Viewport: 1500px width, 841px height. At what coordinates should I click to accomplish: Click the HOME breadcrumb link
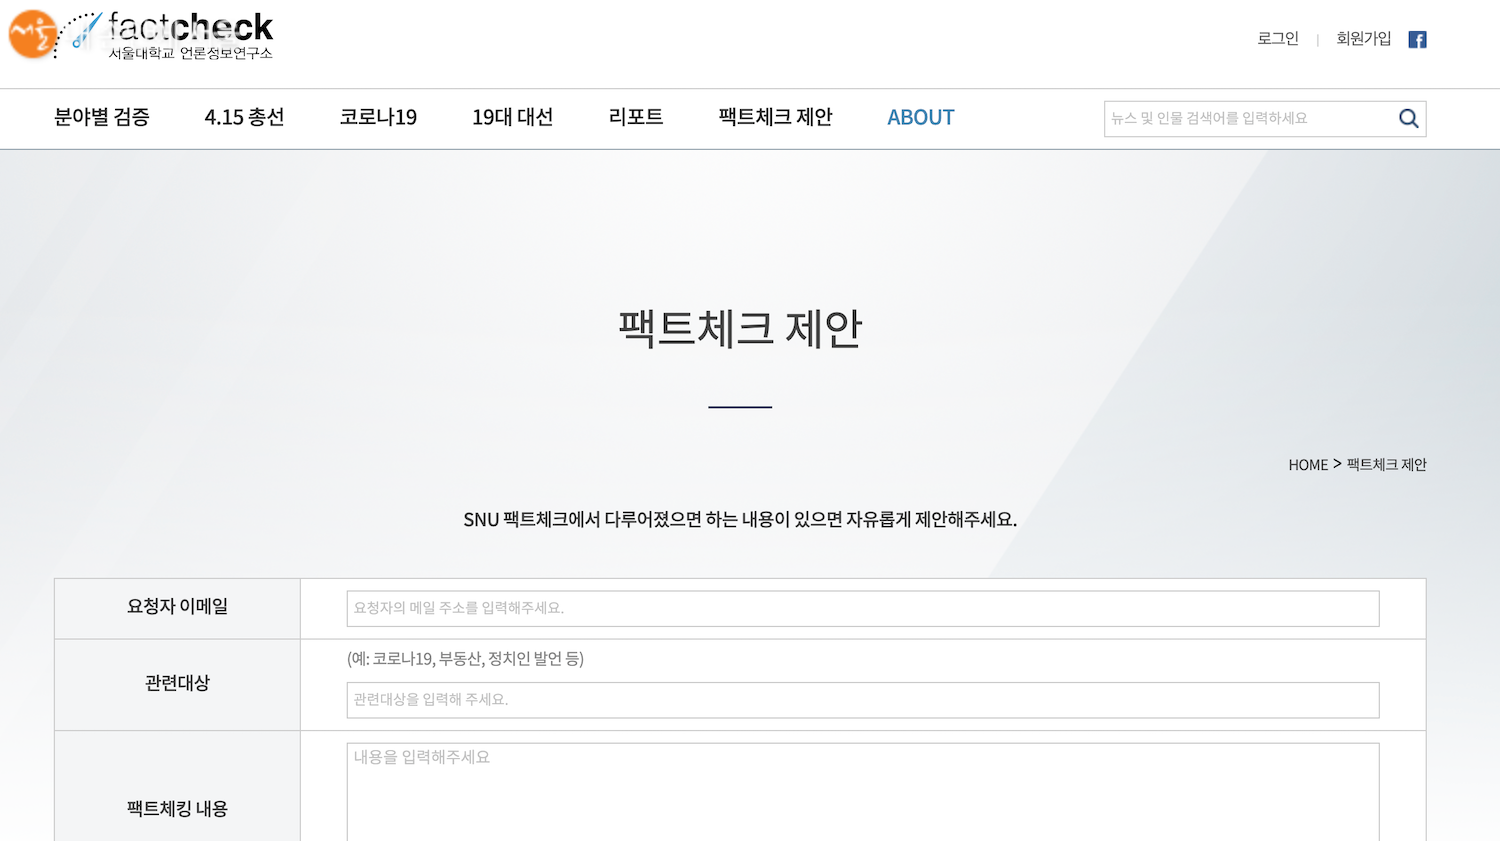[x=1308, y=465]
